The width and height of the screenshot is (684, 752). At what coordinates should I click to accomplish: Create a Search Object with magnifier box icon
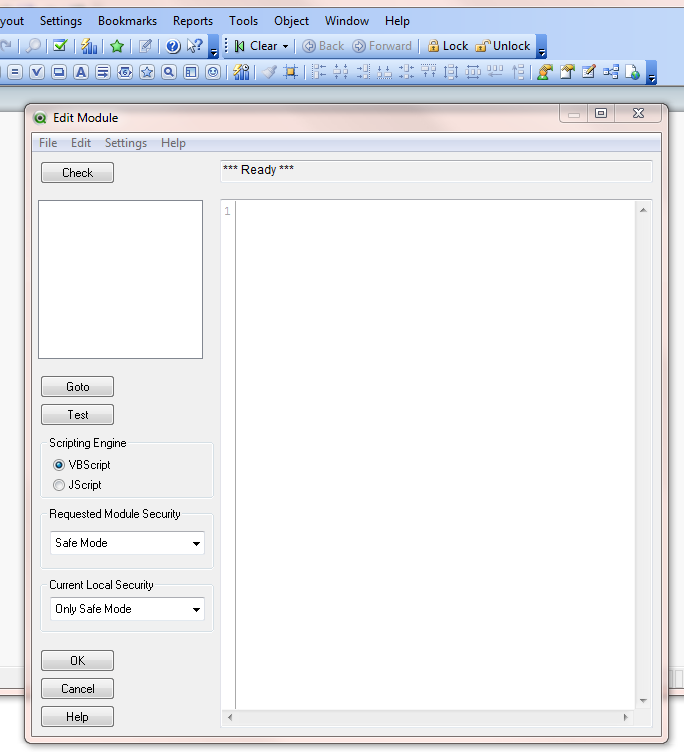(169, 72)
